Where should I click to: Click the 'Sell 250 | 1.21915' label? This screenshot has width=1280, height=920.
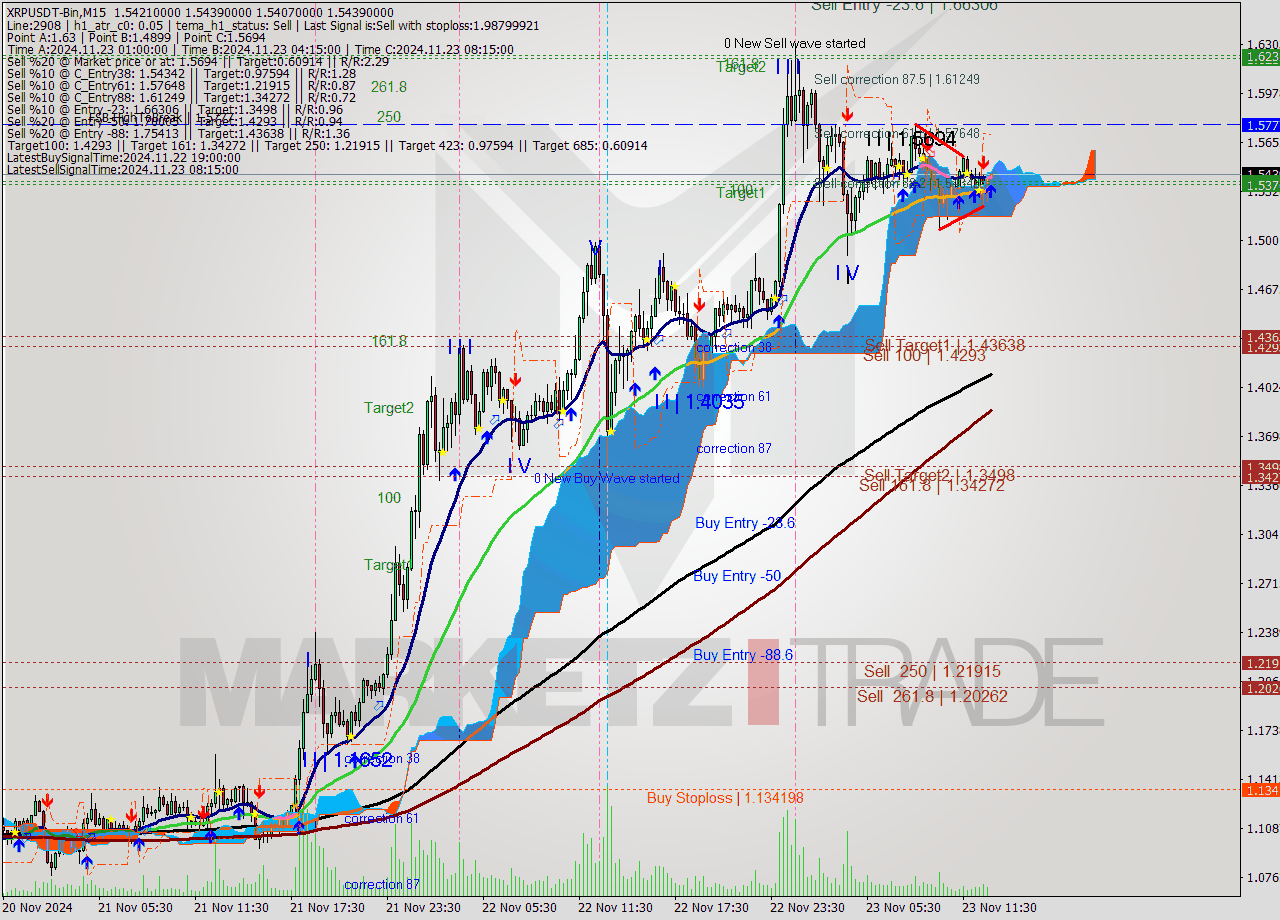click(932, 671)
